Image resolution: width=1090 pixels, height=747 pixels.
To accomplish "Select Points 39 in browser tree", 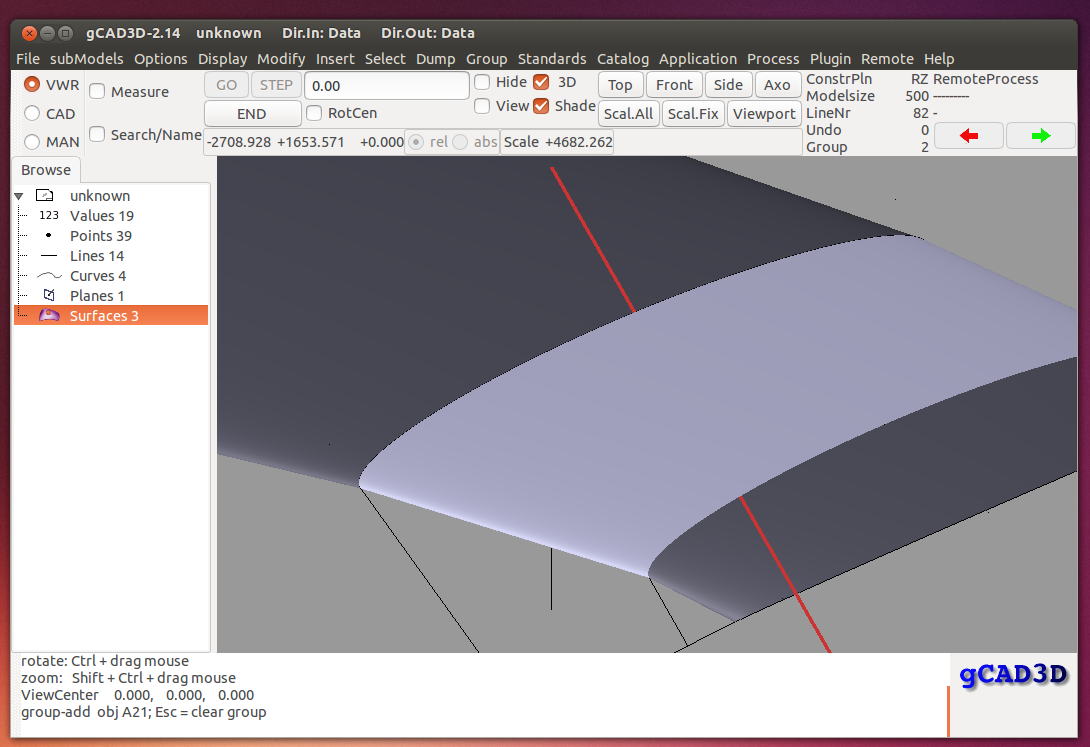I will (x=111, y=236).
